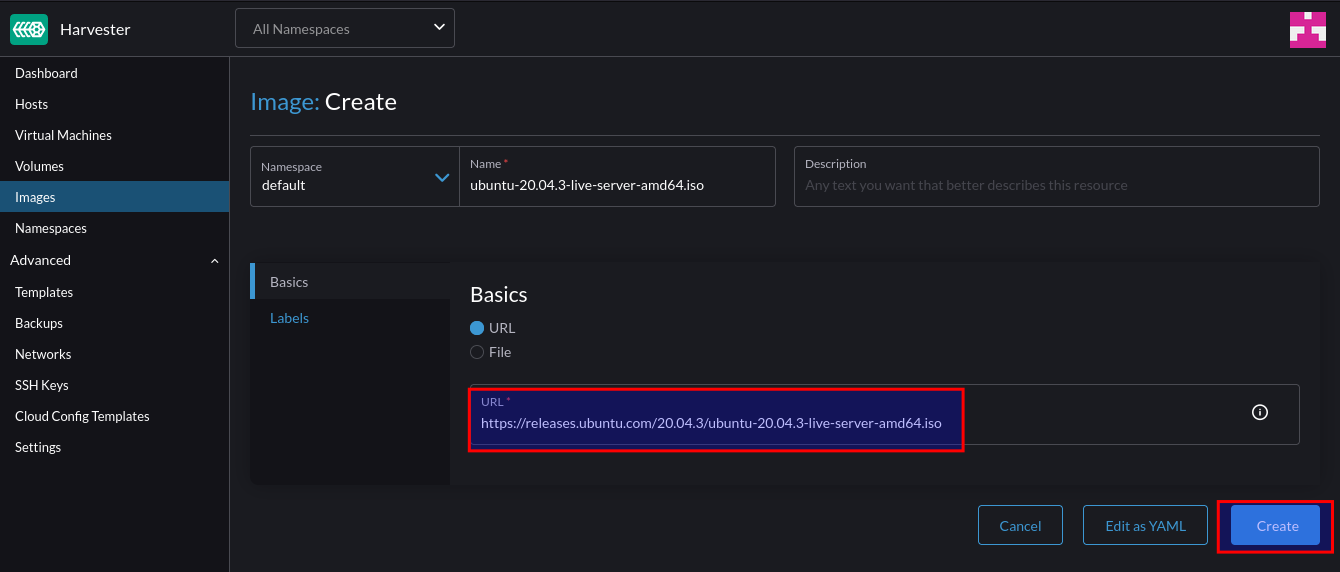Open the All Namespaces dropdown
The height and width of the screenshot is (572, 1340).
(x=345, y=28)
